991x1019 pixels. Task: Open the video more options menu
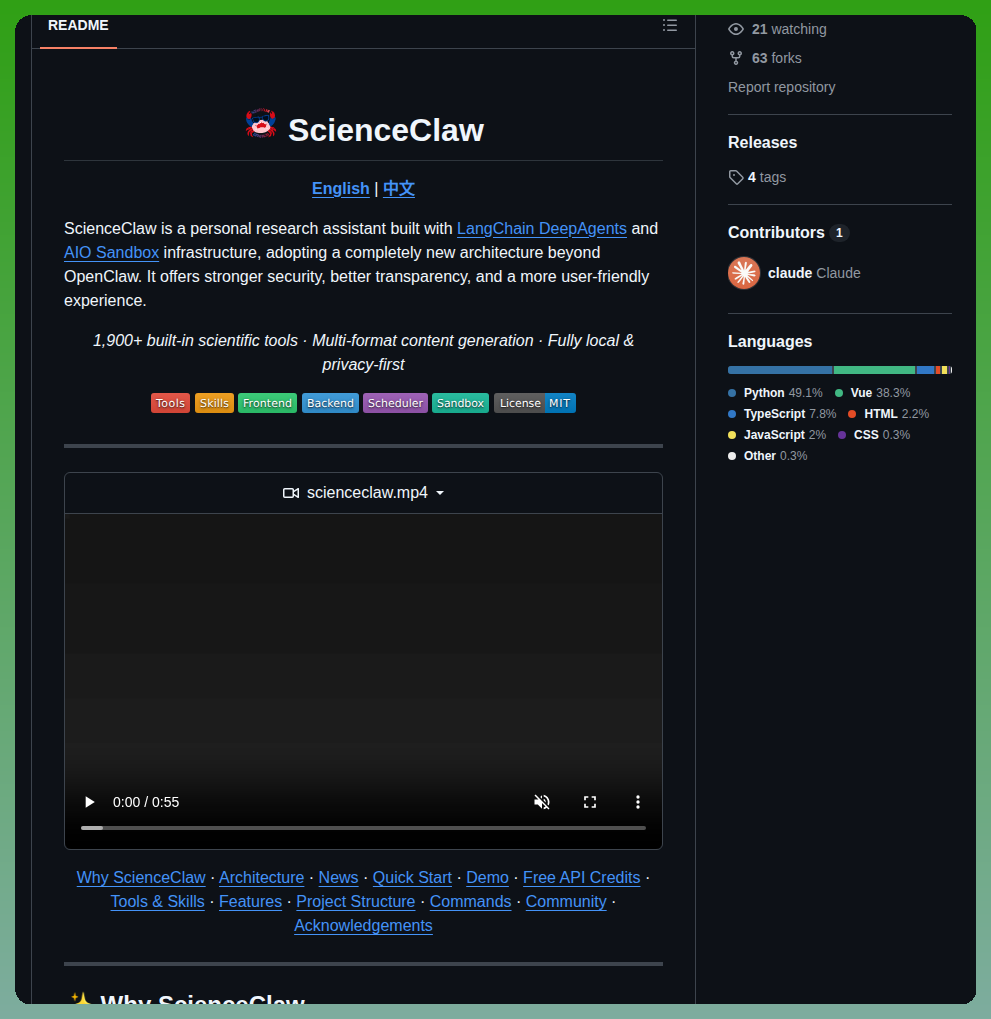click(x=637, y=802)
